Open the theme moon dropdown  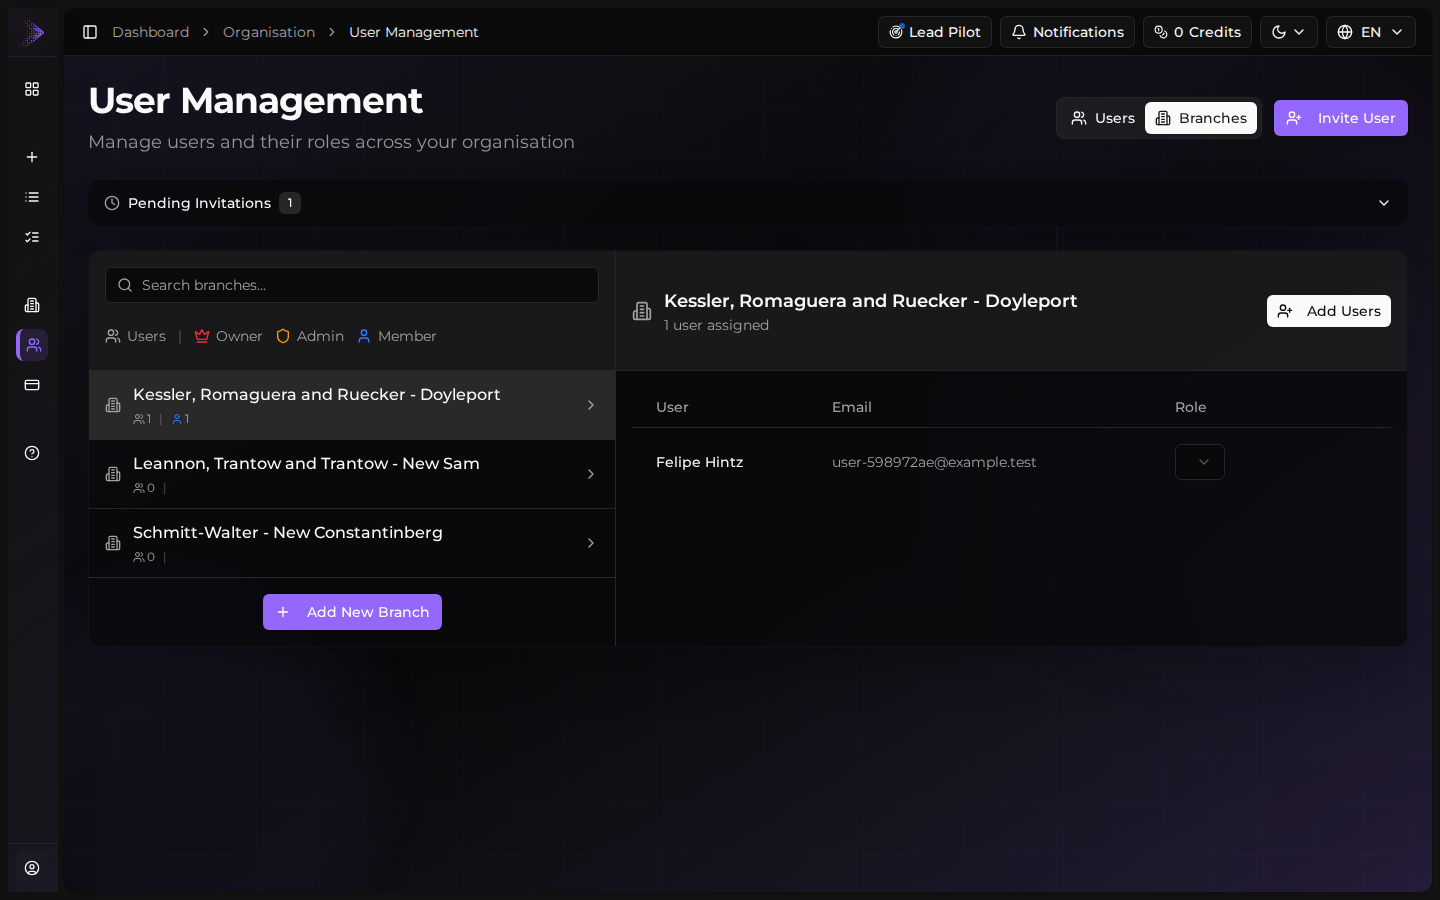point(1289,32)
